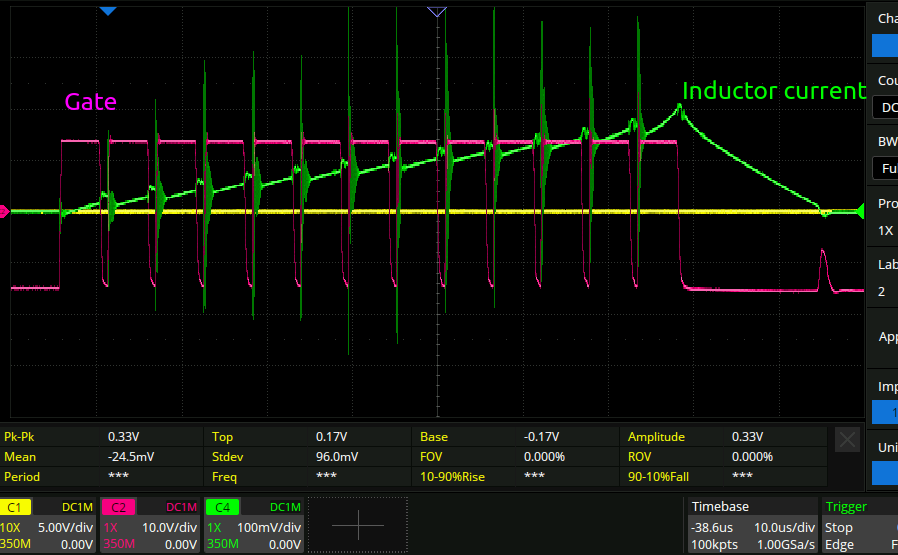Select the Pk-Pk measurement value

pos(124,437)
